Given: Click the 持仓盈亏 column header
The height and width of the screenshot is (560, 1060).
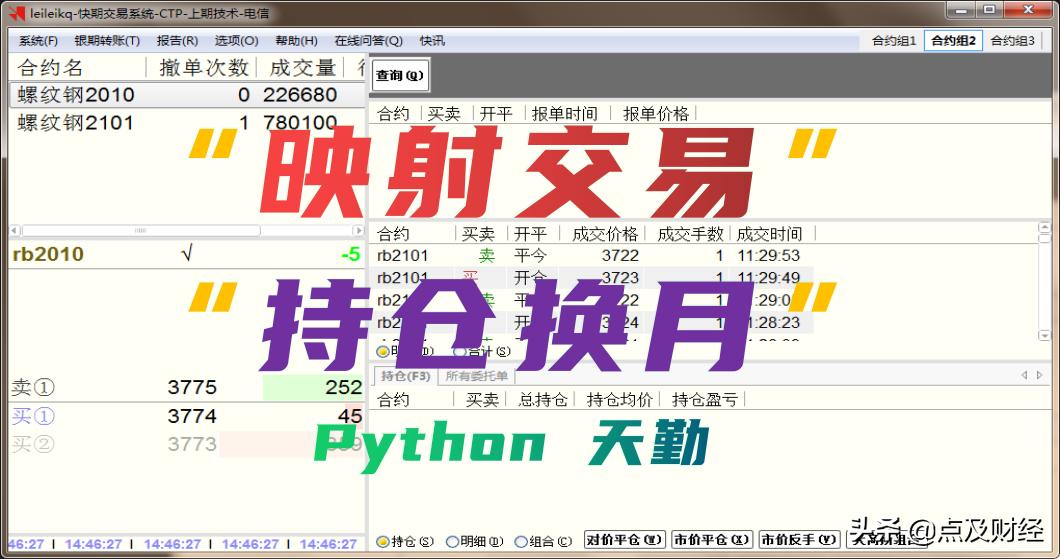Looking at the screenshot, I should [704, 400].
